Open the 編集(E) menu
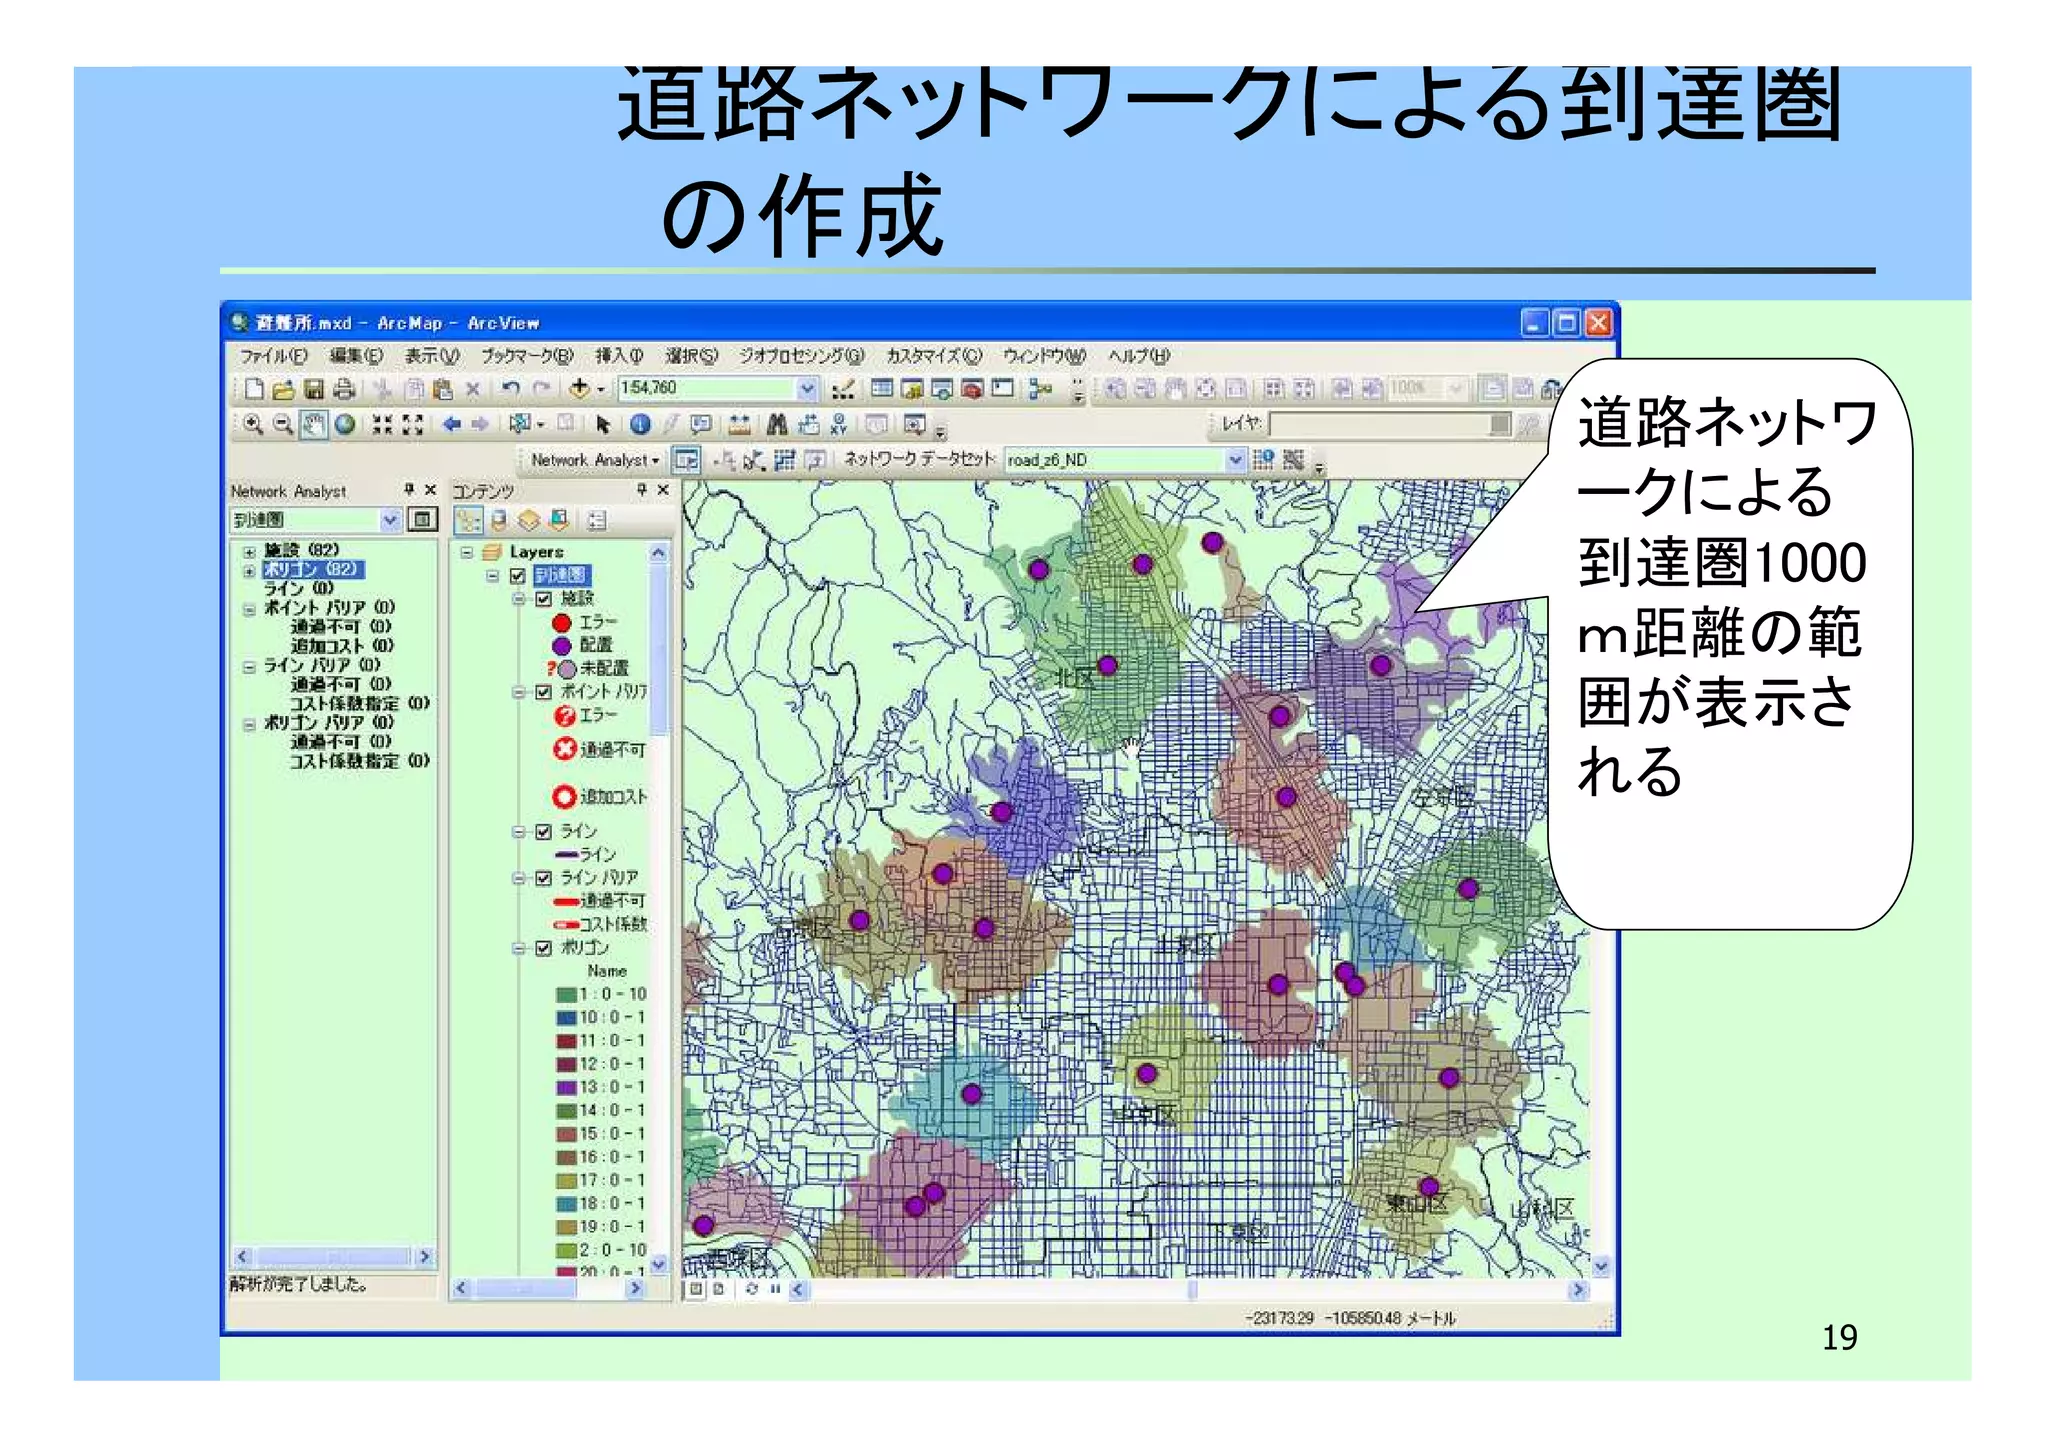 click(x=356, y=356)
